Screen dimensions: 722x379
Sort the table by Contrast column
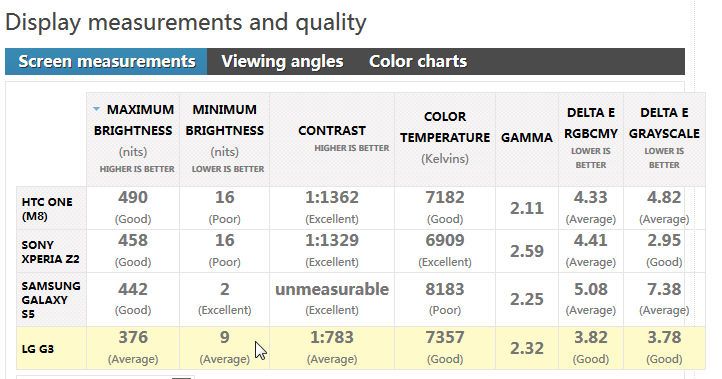(332, 139)
